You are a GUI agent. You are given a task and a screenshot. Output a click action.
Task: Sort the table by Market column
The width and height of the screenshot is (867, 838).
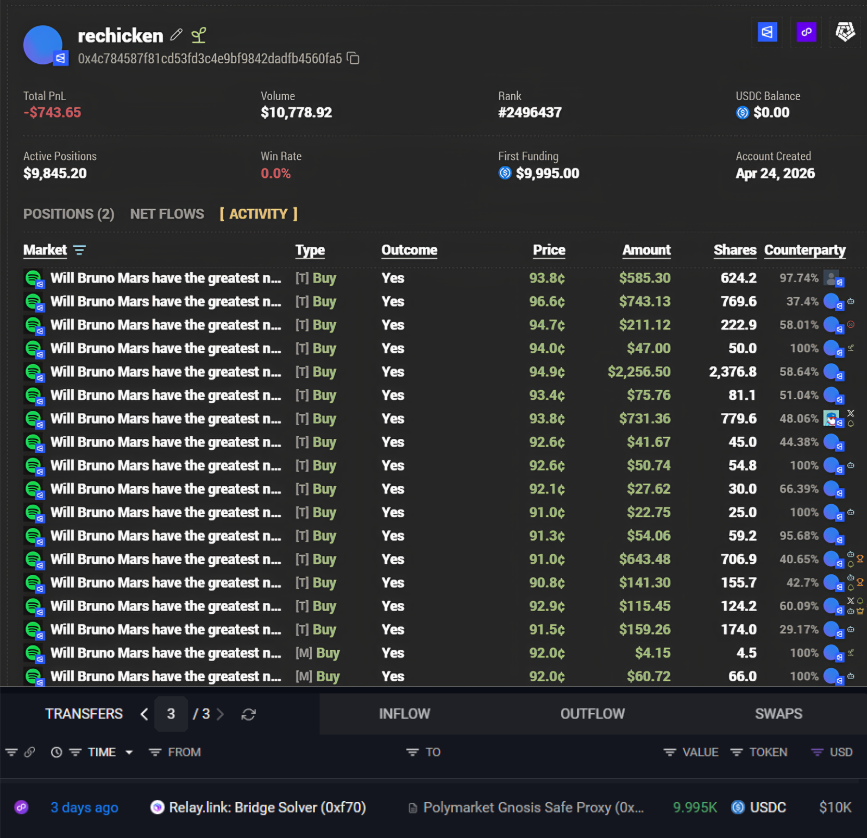tap(45, 250)
